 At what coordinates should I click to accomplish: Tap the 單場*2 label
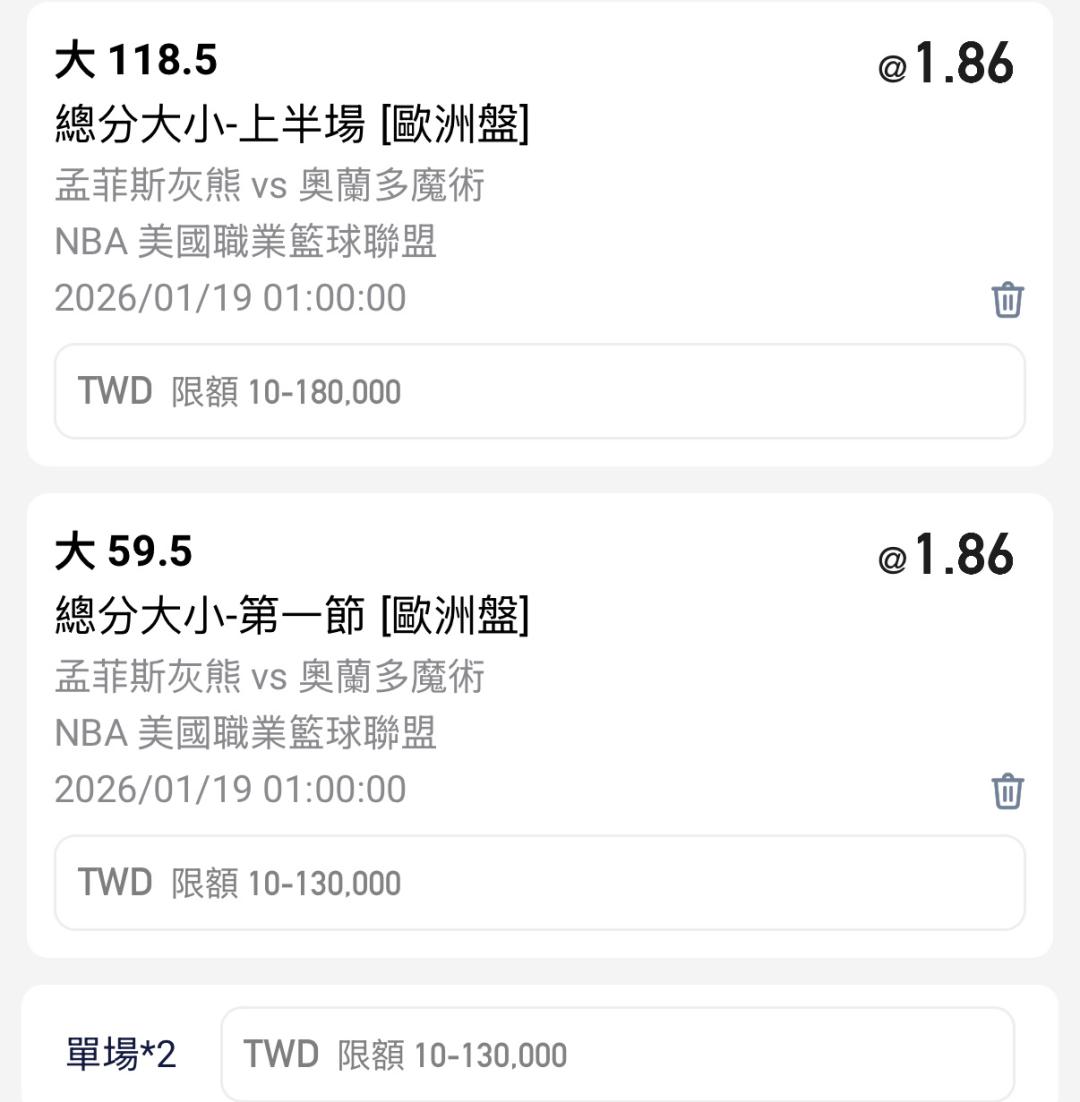(121, 1055)
